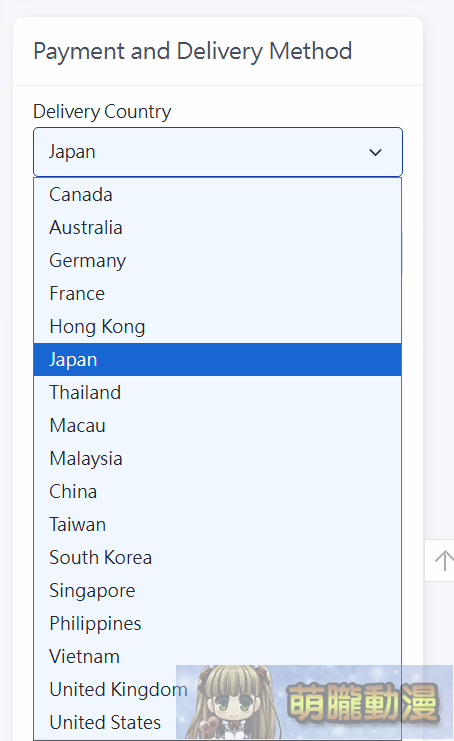
Task: Select Australia from the country list
Action: [x=217, y=228]
